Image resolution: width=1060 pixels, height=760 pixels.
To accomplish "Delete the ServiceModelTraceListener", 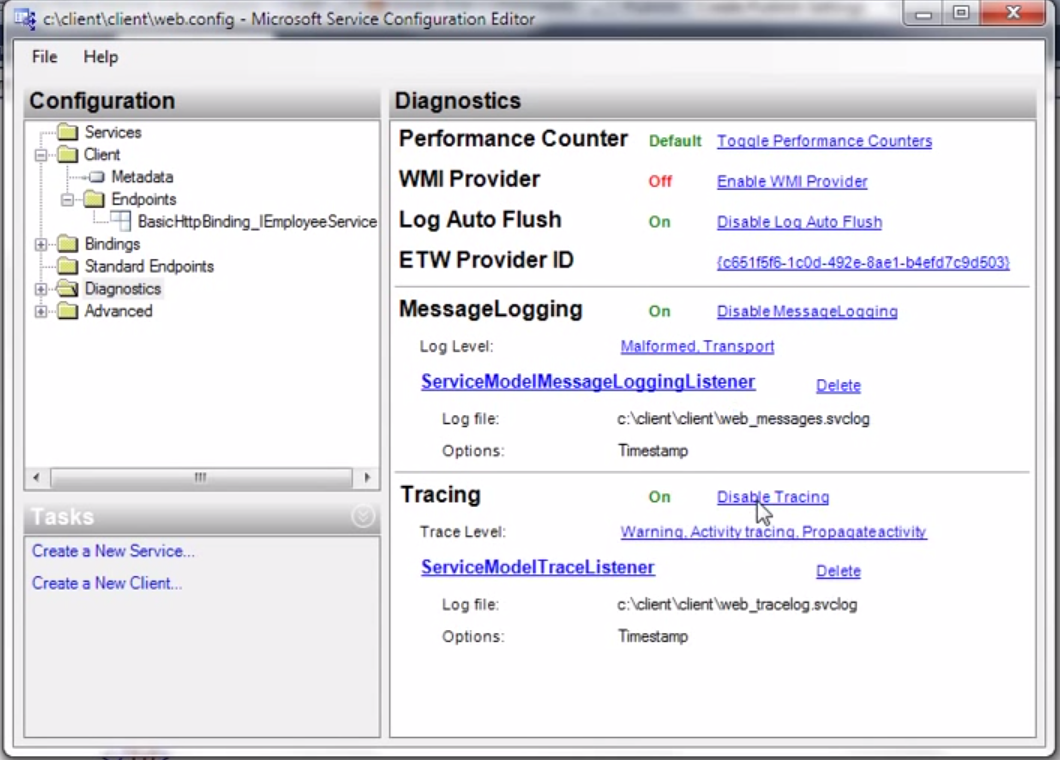I will pyautogui.click(x=838, y=570).
